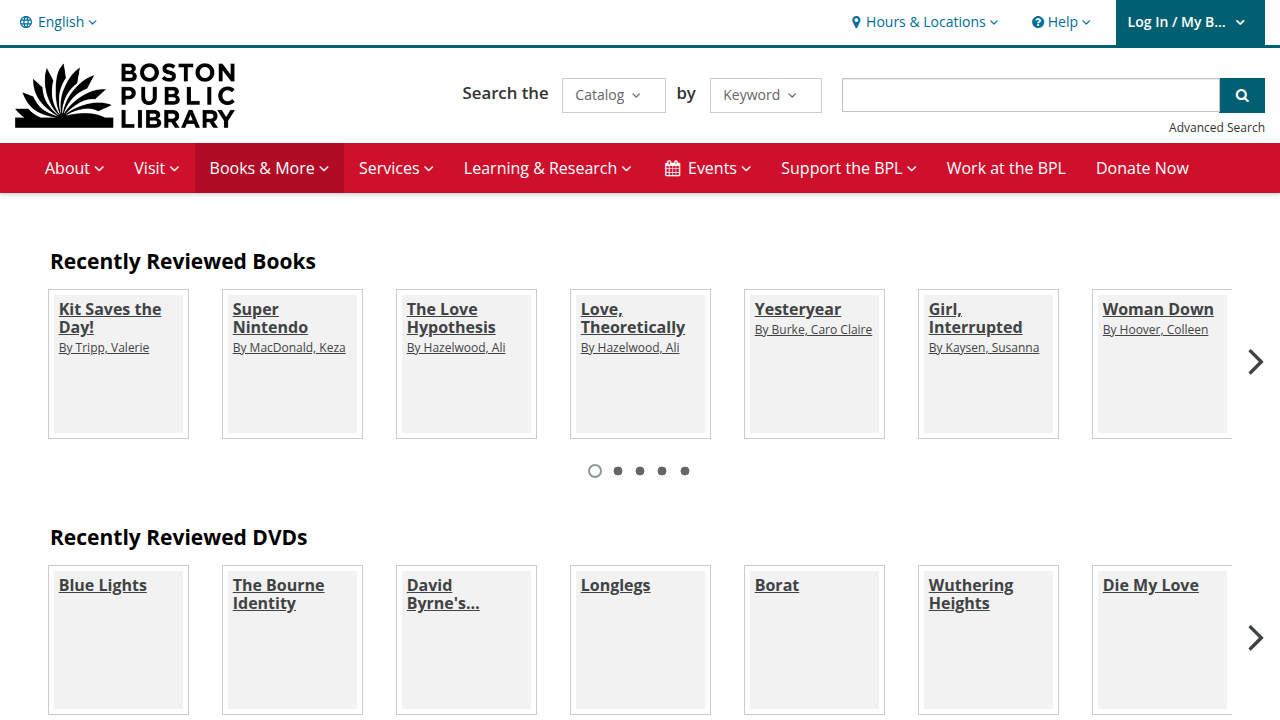The height and width of the screenshot is (720, 1280).
Task: Open book Yesteryear
Action: pyautogui.click(x=798, y=309)
